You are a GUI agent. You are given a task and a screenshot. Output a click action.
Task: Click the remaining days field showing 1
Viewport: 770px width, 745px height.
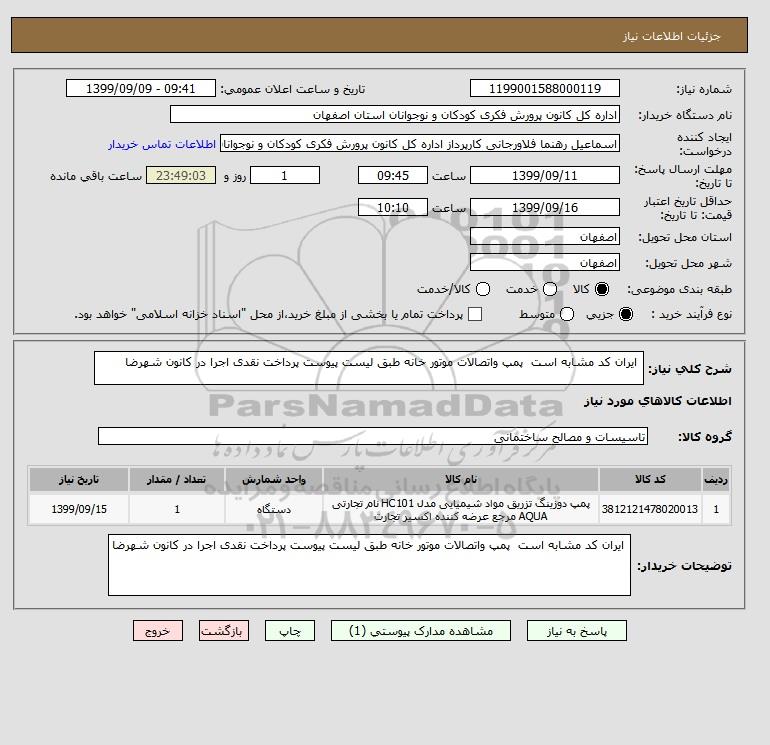point(285,175)
